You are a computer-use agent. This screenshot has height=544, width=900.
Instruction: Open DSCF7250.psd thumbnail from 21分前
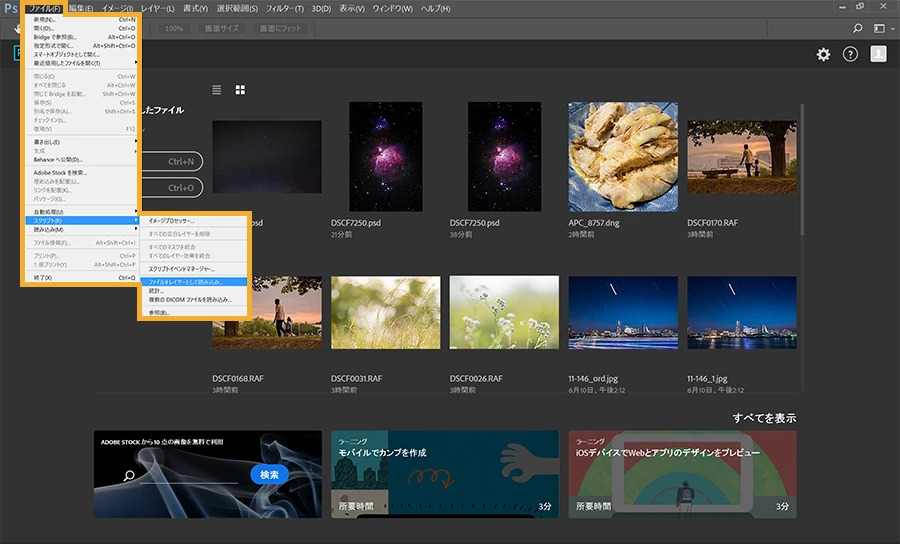pyautogui.click(x=386, y=157)
